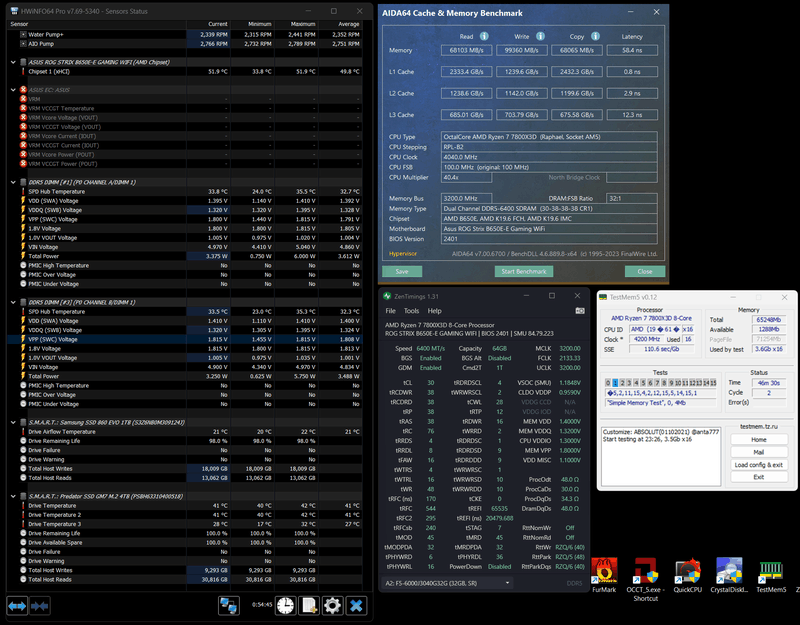Open ZenTimings DIMM slot dropdown
The width and height of the screenshot is (800, 625).
click(447, 583)
